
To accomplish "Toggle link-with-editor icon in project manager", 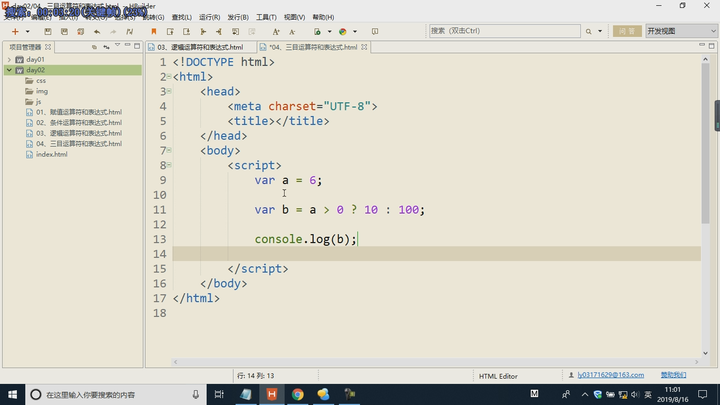I will tap(106, 47).
